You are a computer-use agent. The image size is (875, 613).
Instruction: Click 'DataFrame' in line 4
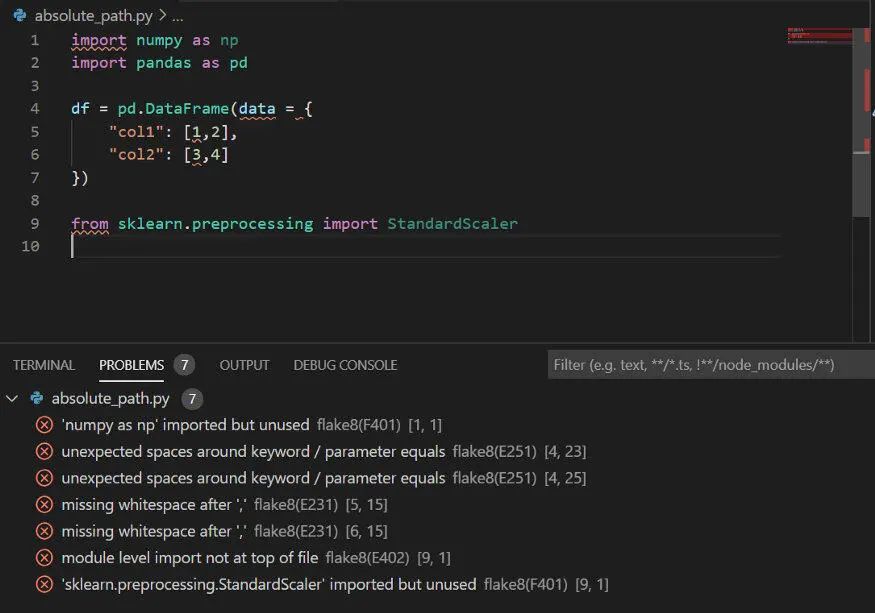(187, 108)
